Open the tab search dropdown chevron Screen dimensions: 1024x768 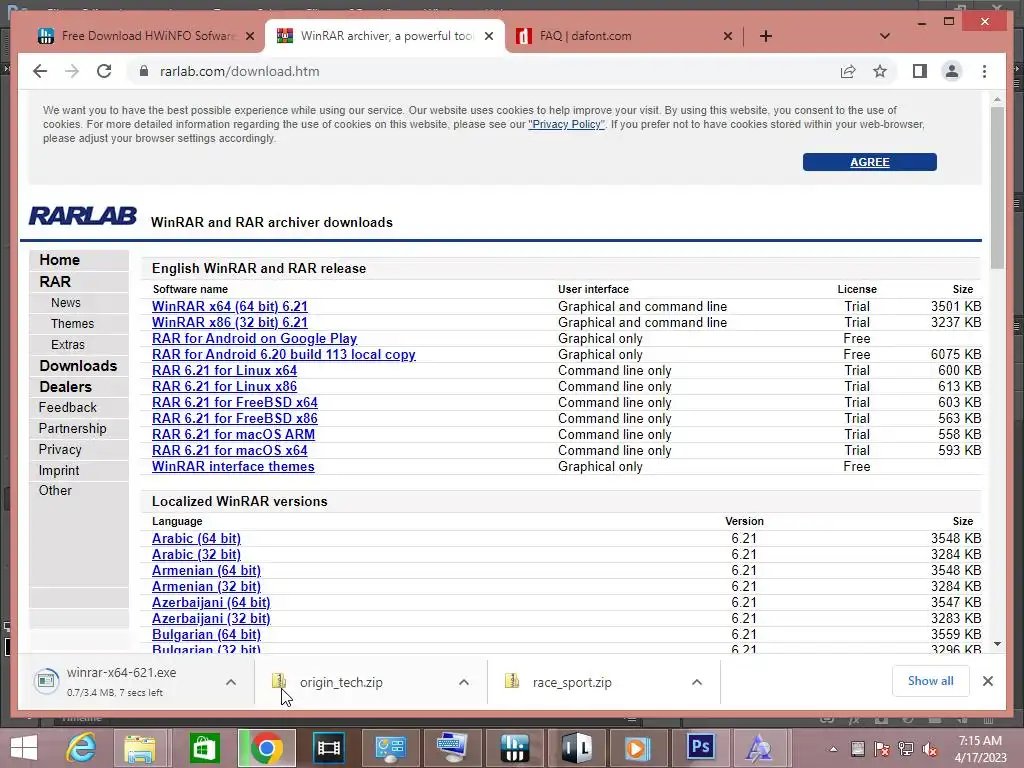(x=885, y=36)
